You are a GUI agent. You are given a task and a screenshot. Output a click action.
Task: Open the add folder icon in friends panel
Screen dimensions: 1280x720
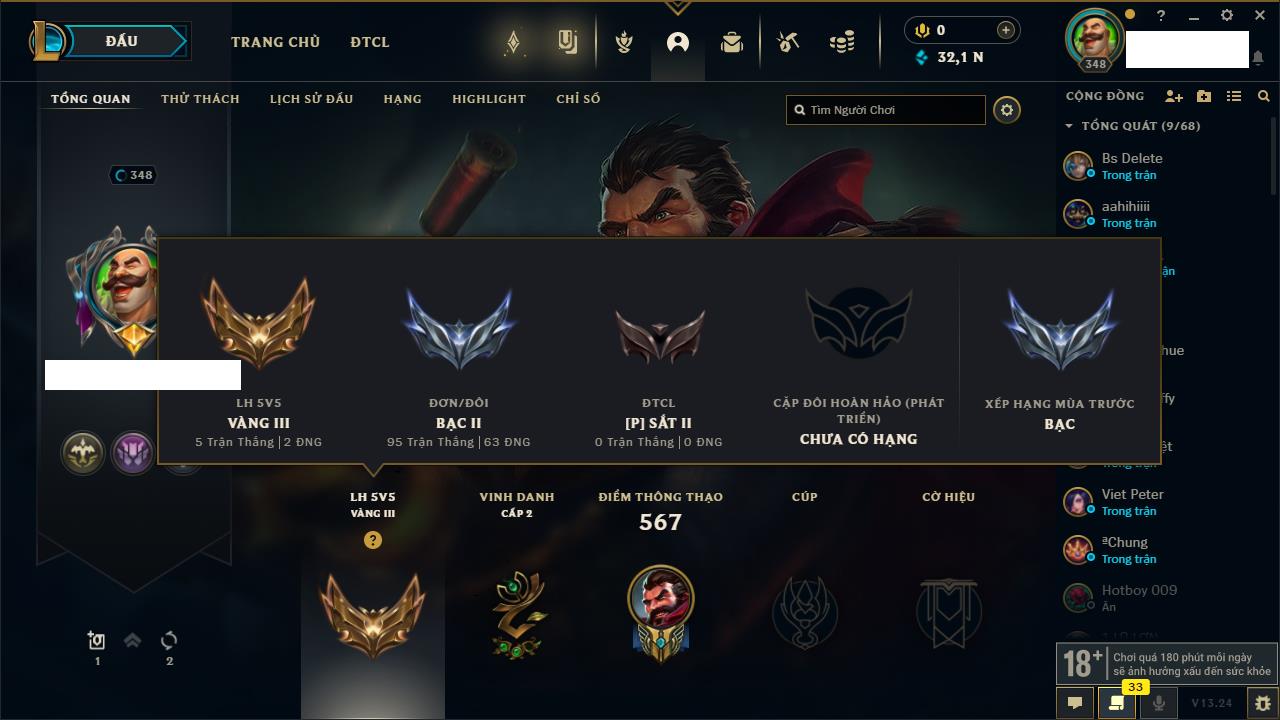(x=1204, y=96)
